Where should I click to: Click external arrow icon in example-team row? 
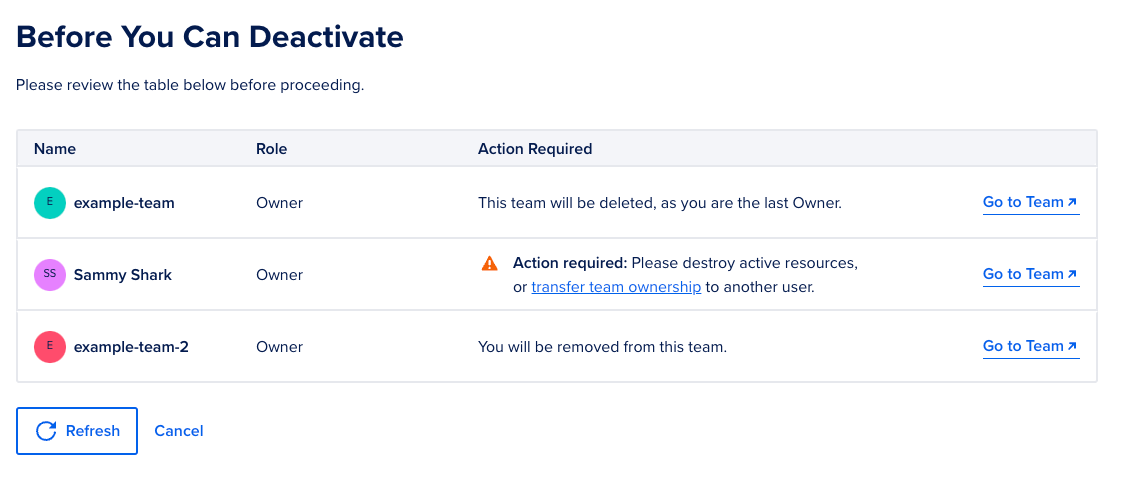[x=1073, y=202]
